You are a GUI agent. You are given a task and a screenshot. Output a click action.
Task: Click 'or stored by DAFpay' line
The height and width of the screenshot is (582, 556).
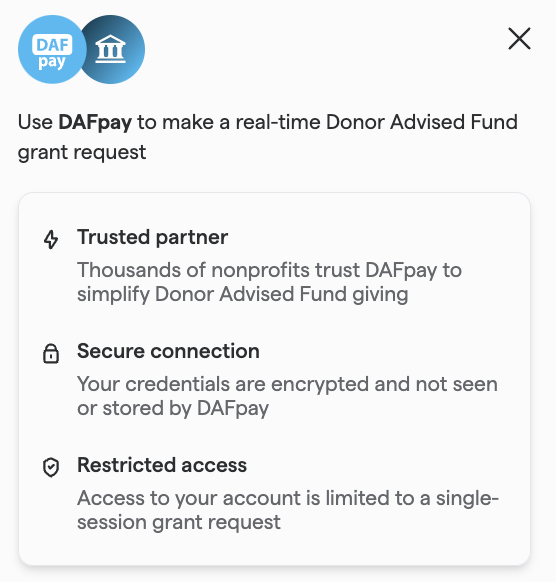[x=173, y=408]
